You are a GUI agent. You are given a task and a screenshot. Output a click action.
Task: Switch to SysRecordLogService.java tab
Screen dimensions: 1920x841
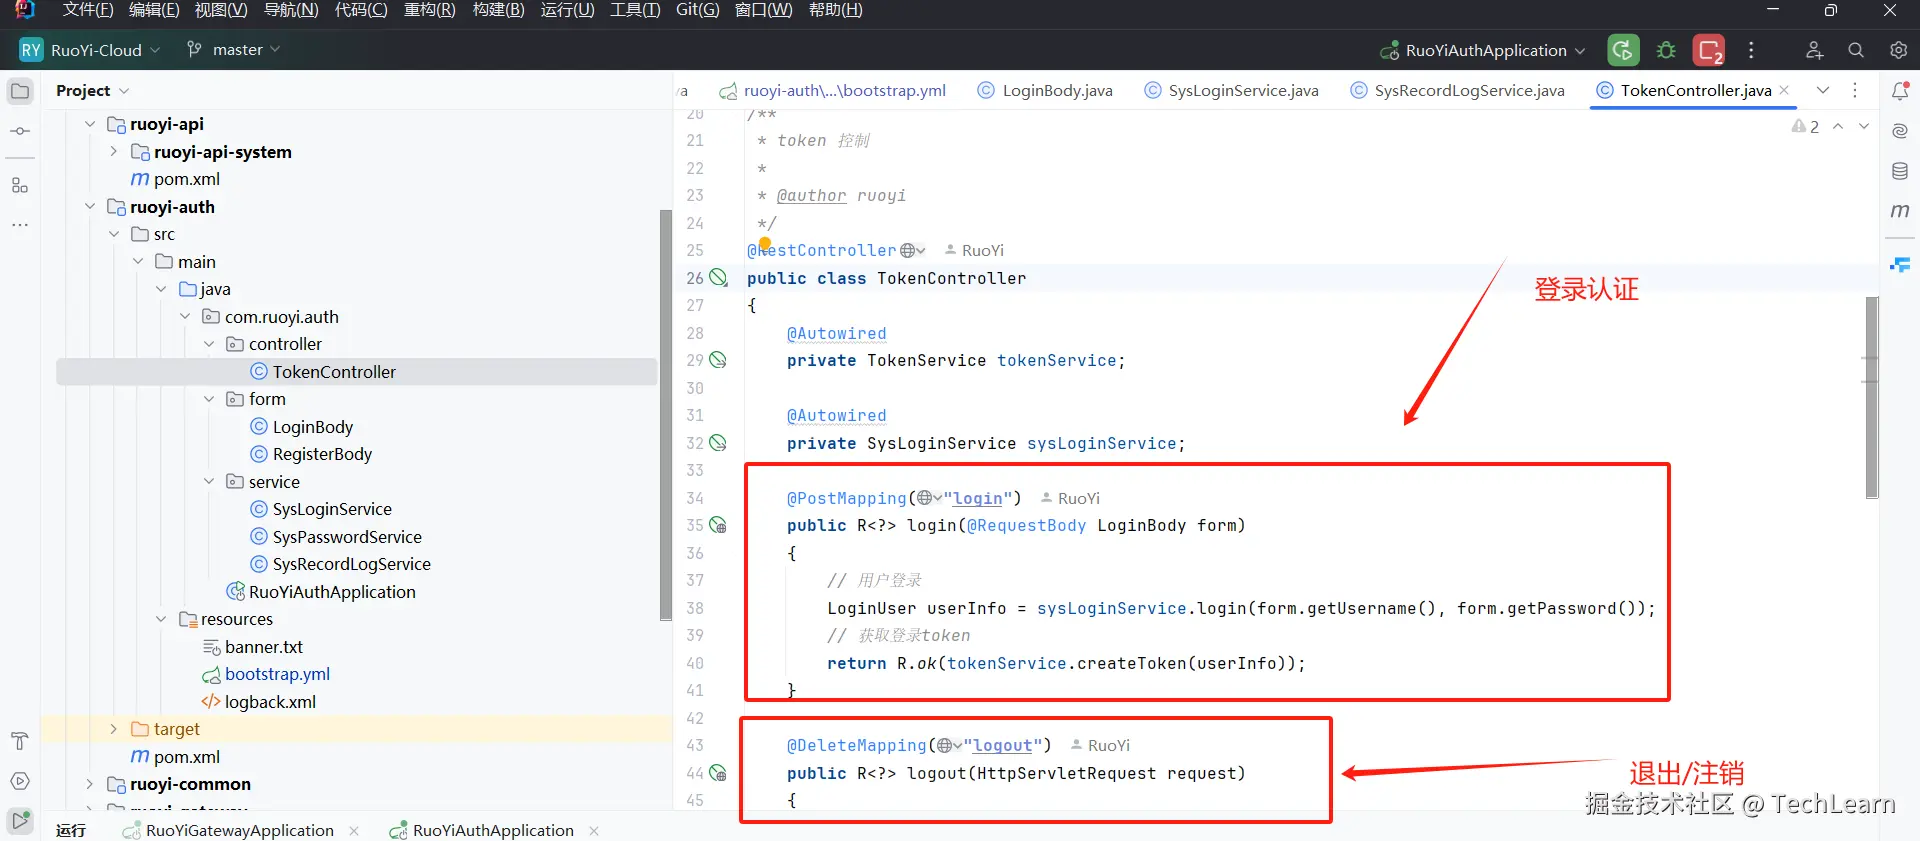click(1457, 90)
